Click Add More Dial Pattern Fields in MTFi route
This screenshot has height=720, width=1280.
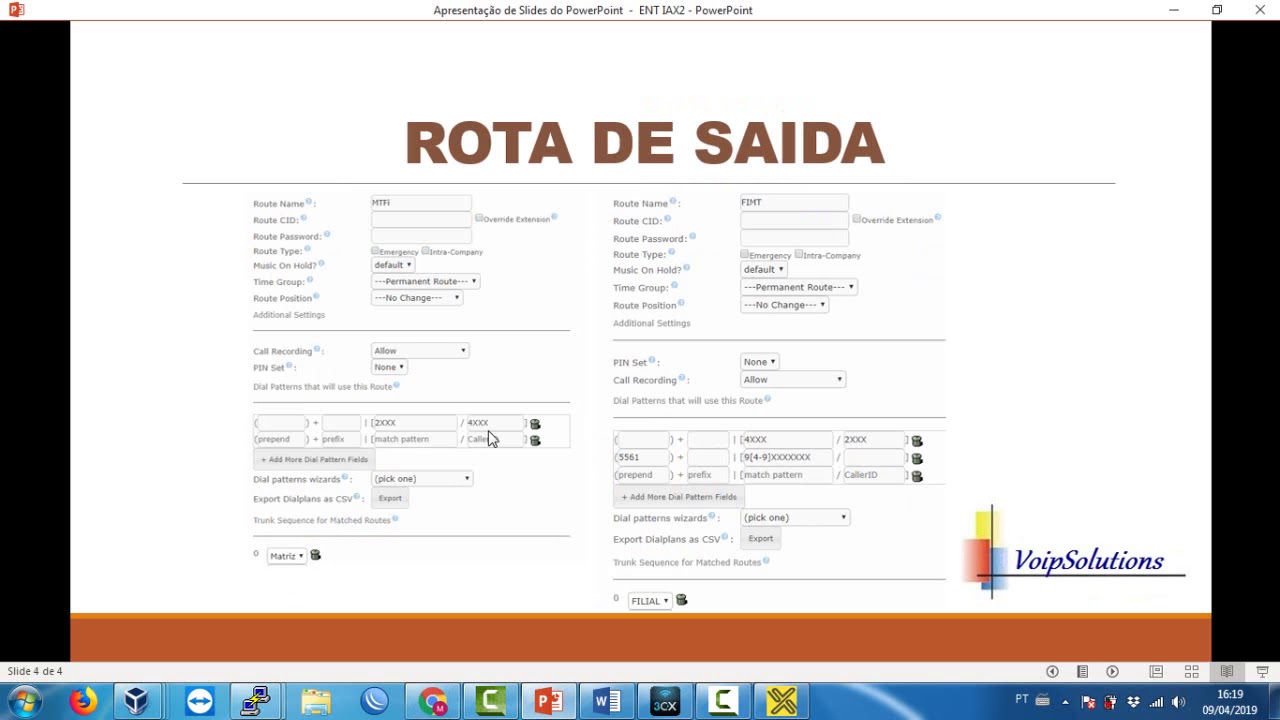coord(314,459)
